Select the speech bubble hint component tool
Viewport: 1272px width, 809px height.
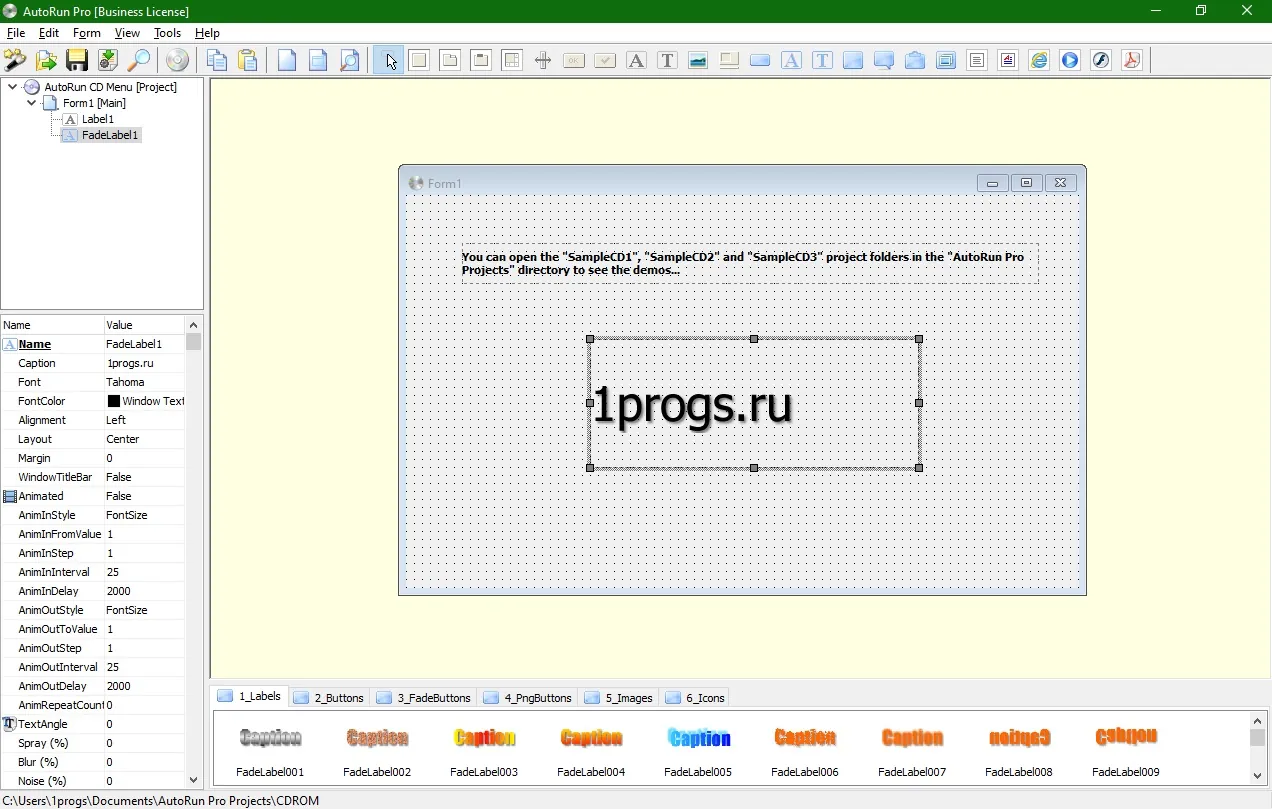click(884, 60)
